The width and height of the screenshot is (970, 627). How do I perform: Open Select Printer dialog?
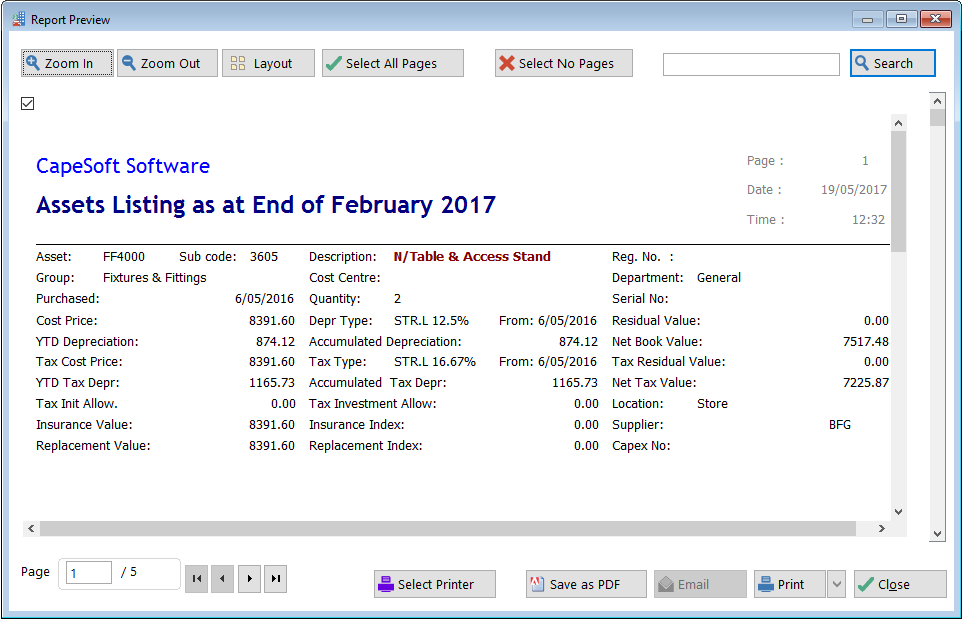pyautogui.click(x=435, y=584)
